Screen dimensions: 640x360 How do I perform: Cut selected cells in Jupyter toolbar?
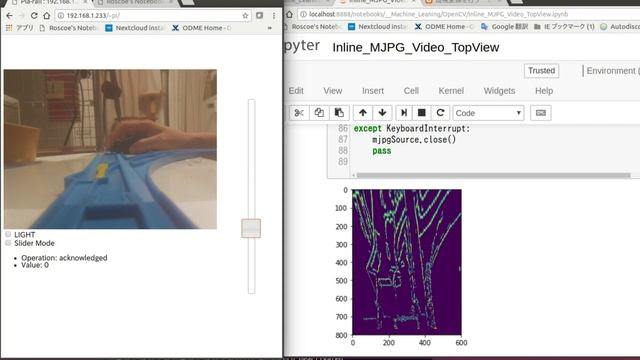(299, 113)
